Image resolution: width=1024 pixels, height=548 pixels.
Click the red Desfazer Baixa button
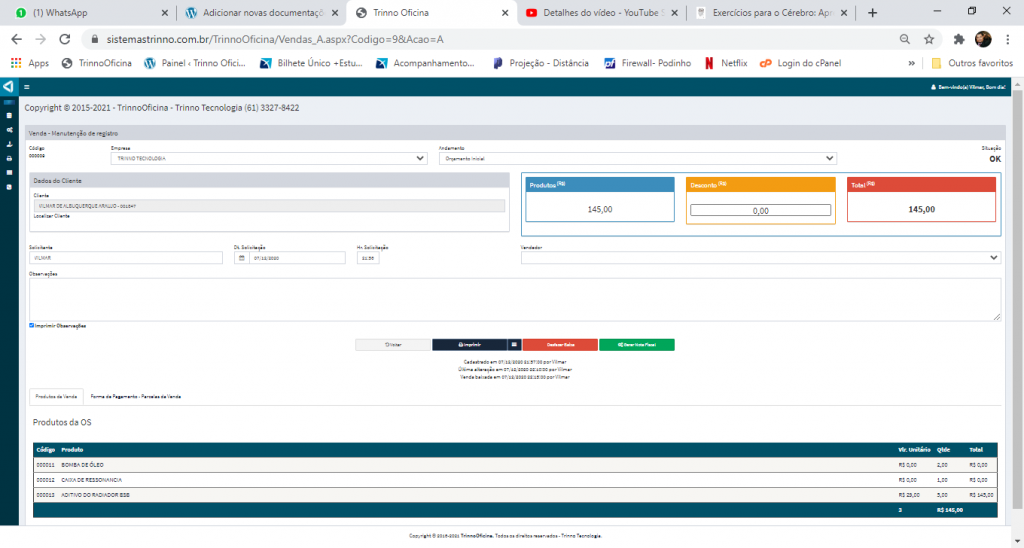[559, 344]
